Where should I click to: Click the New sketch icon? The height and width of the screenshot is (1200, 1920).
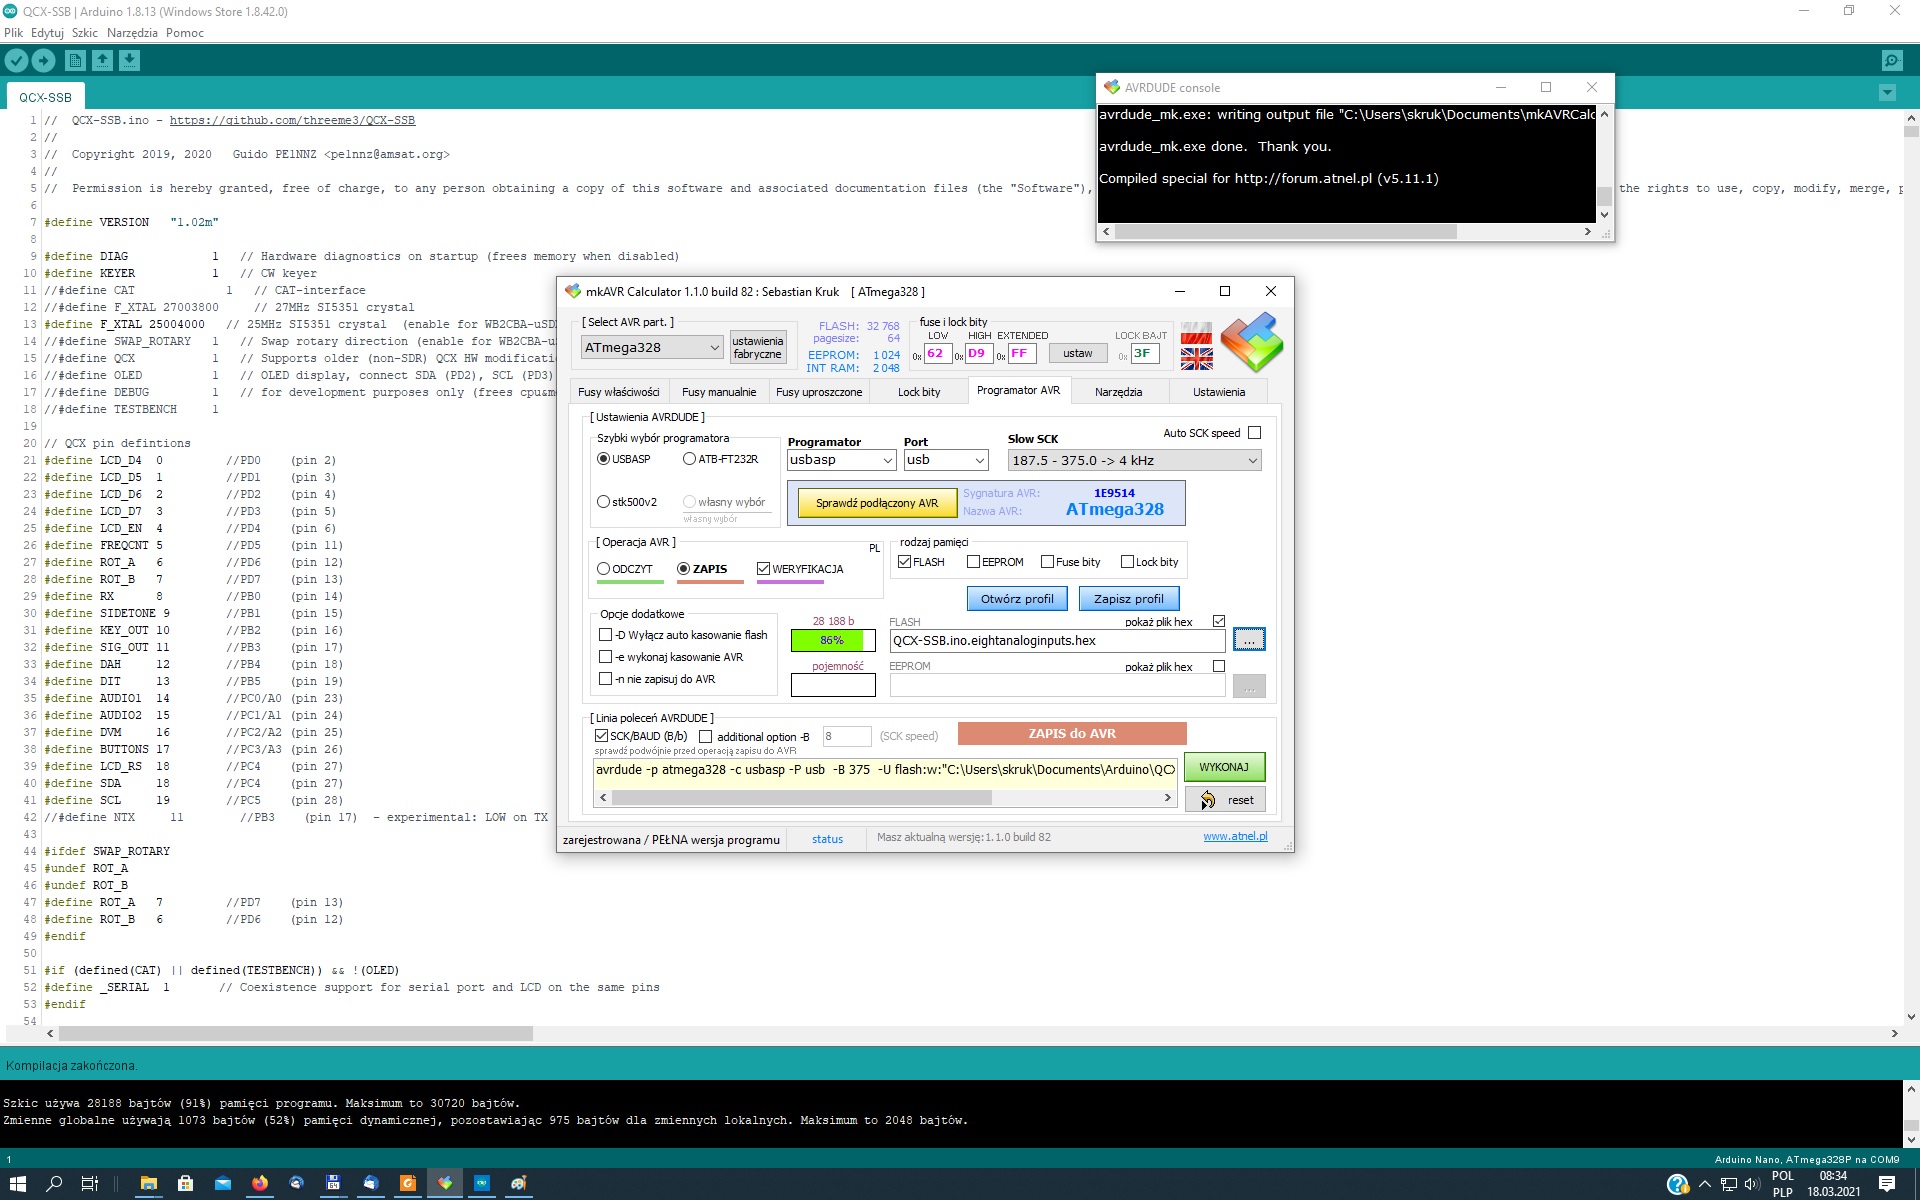75,61
